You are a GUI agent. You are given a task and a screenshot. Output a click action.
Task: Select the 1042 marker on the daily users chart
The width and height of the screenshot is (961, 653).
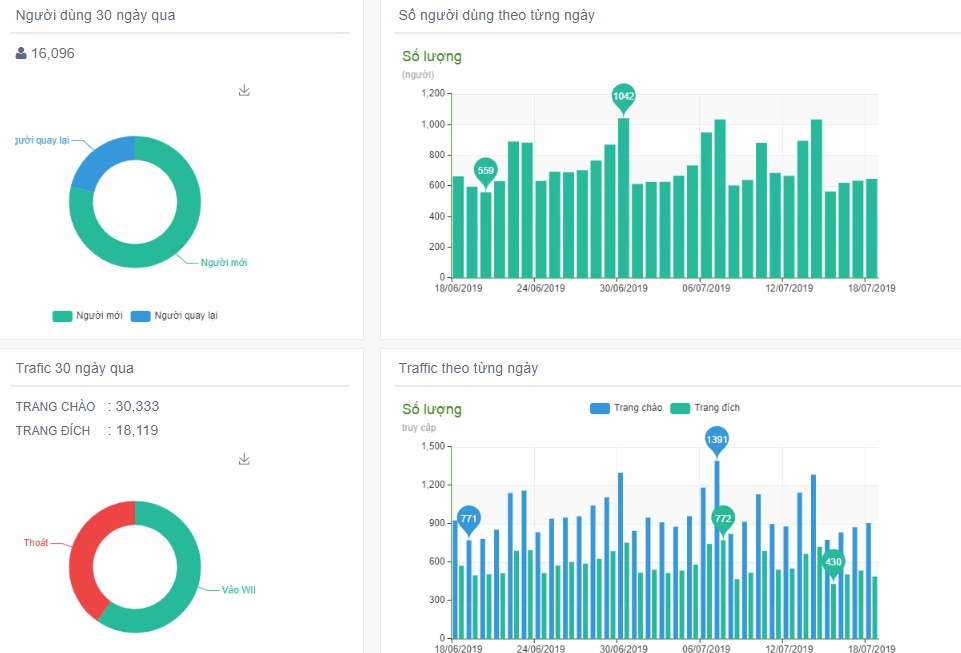pyautogui.click(x=621, y=95)
